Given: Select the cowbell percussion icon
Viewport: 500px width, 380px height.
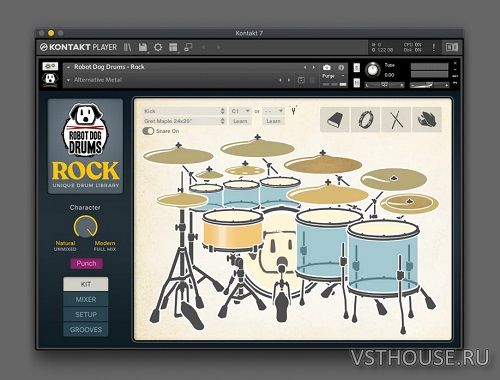Looking at the screenshot, I should click(x=335, y=119).
